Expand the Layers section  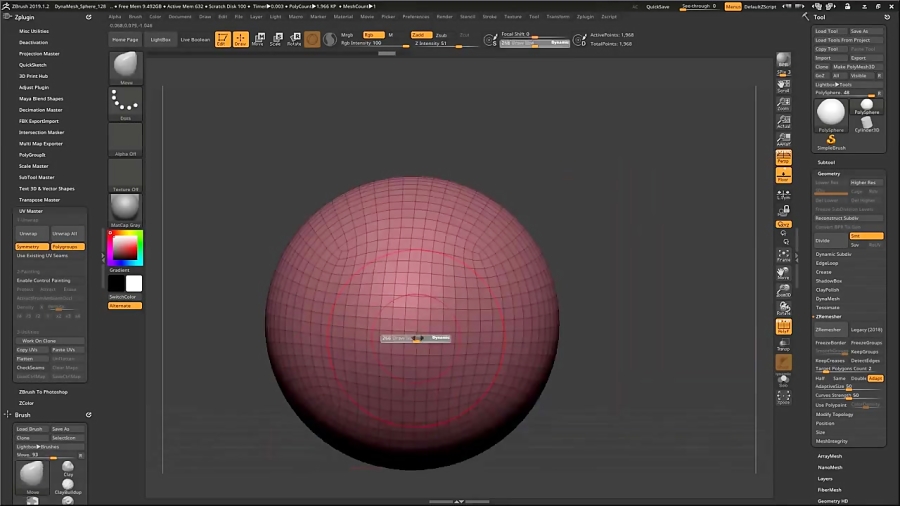coord(825,478)
